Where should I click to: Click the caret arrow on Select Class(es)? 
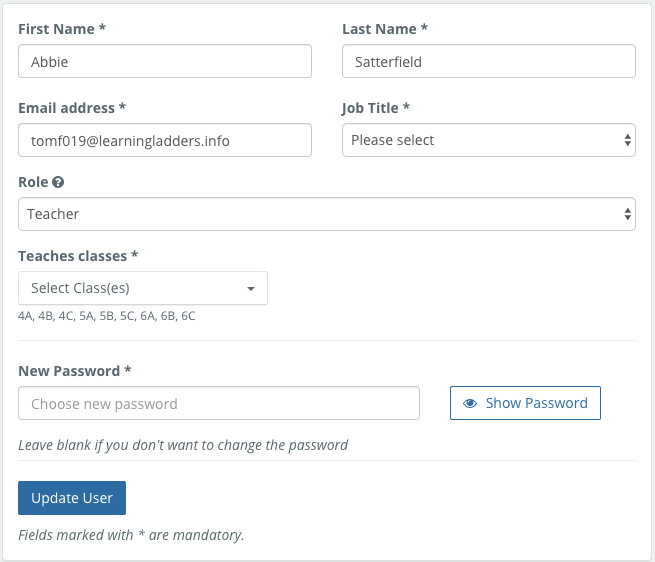click(x=250, y=289)
